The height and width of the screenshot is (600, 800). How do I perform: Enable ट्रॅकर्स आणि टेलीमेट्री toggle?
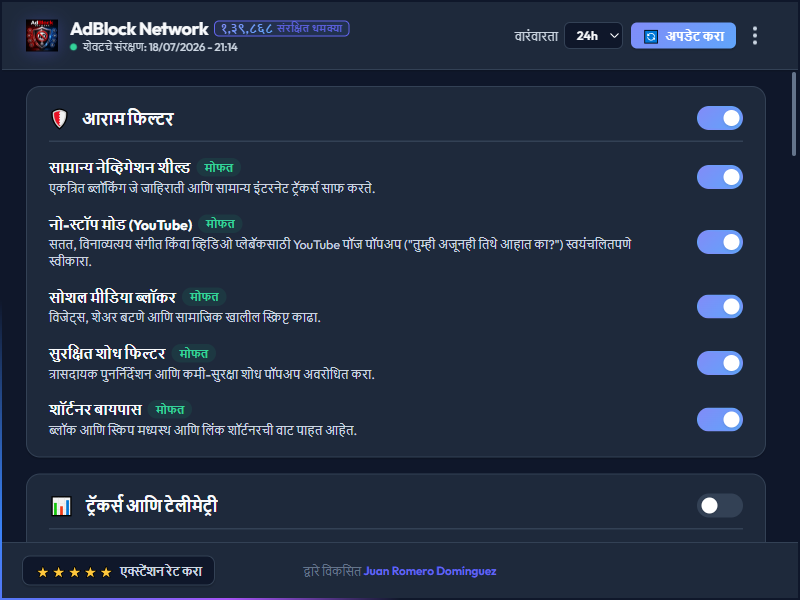719,506
